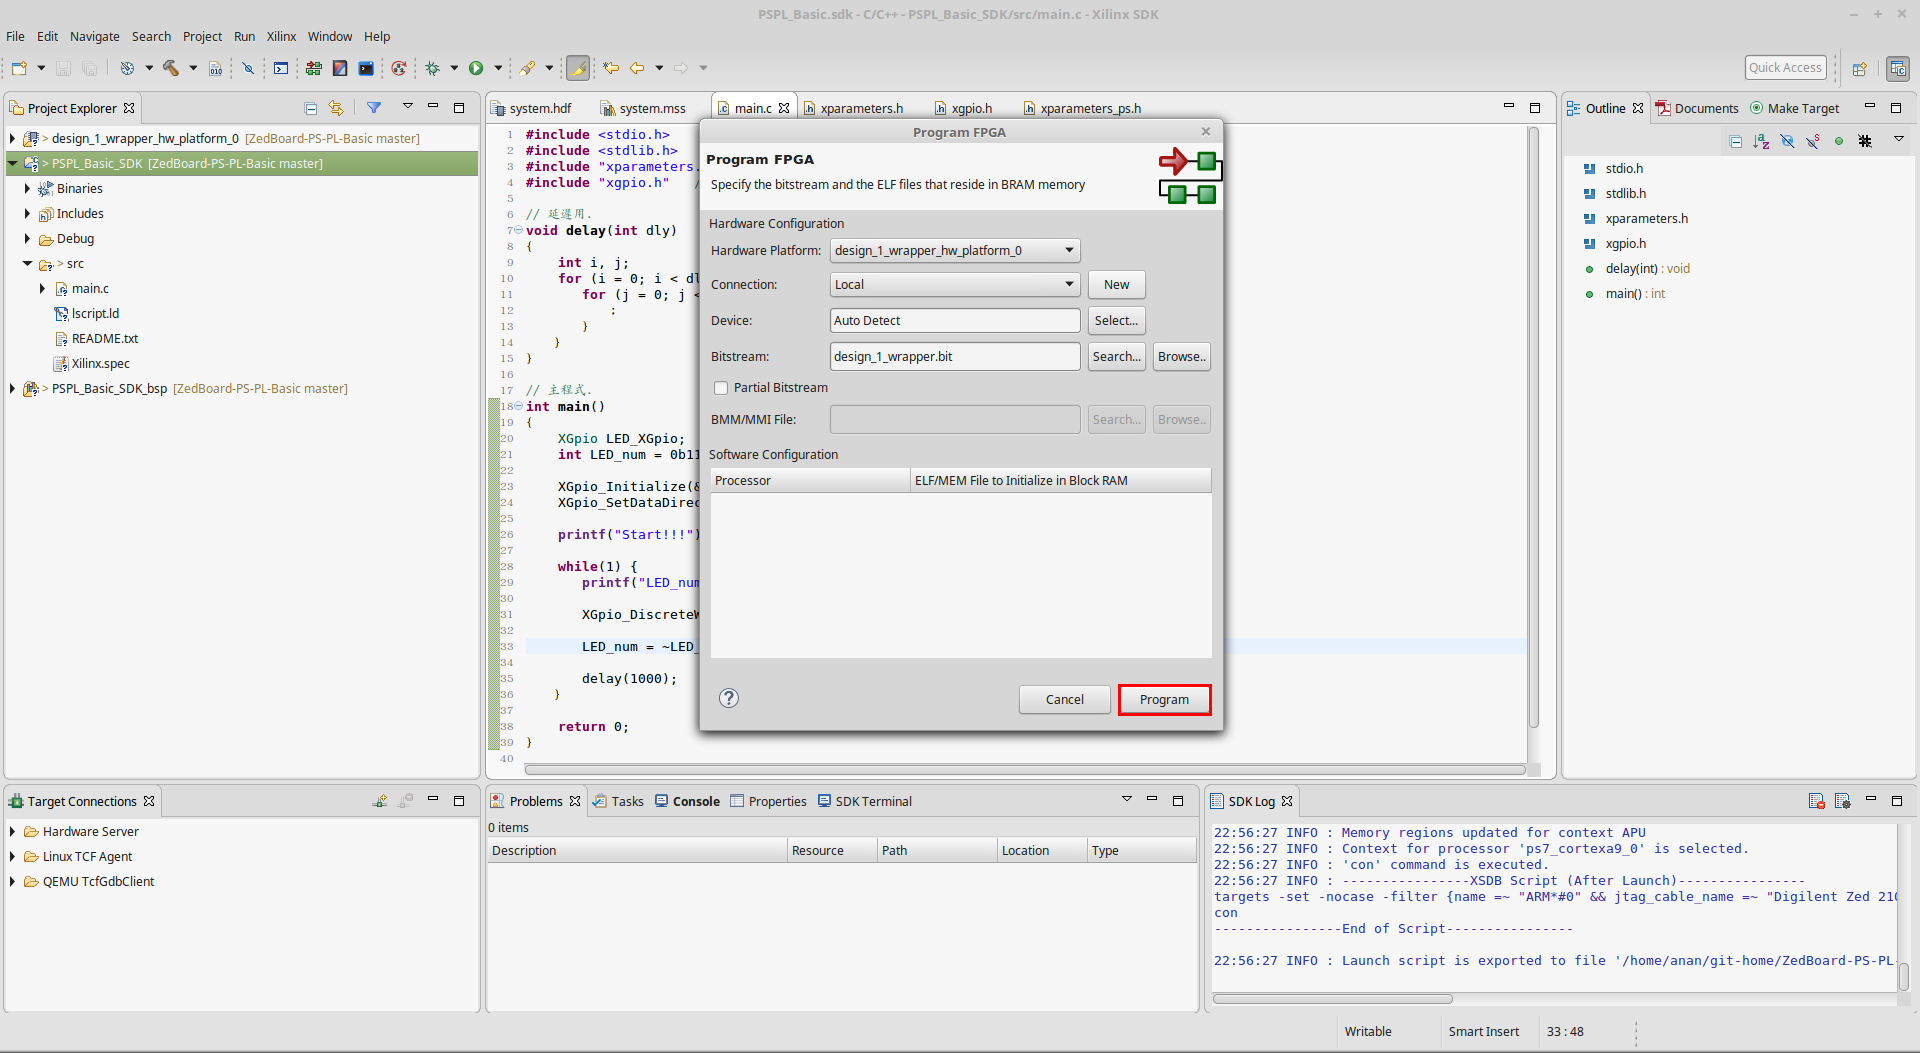
Task: Expand the Debug folder
Action: point(27,238)
